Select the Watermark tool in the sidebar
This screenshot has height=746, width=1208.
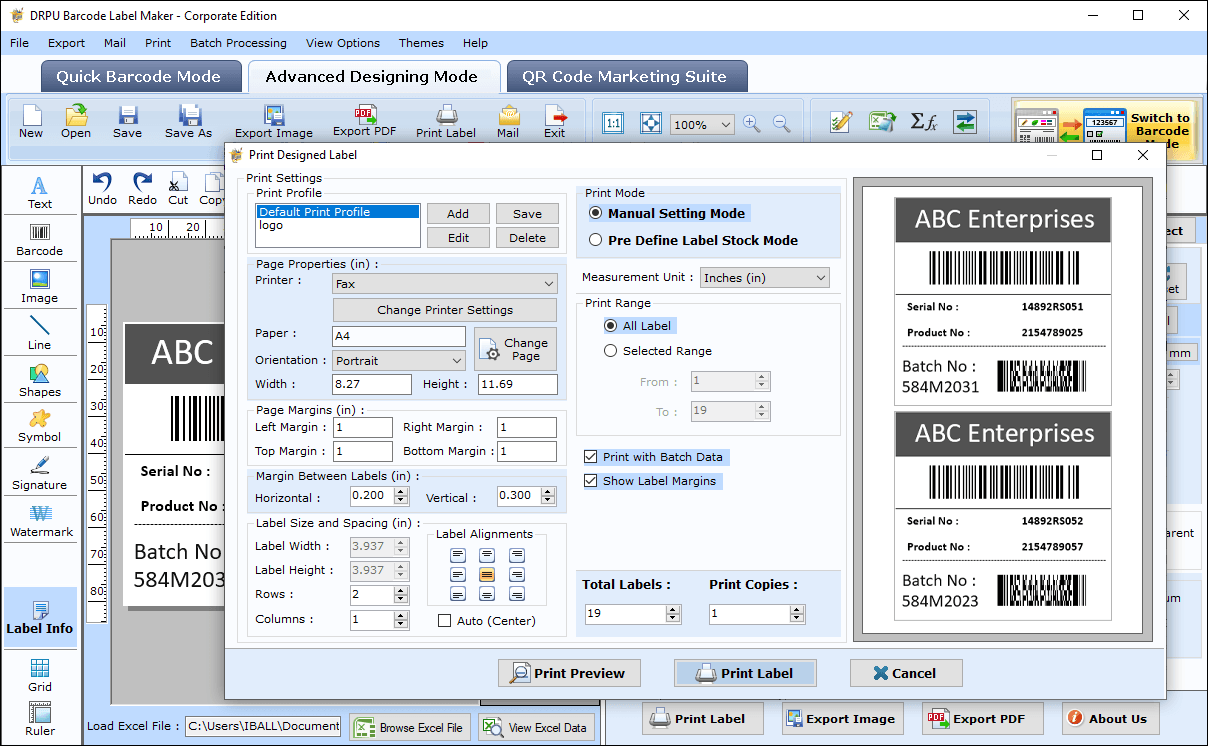40,520
